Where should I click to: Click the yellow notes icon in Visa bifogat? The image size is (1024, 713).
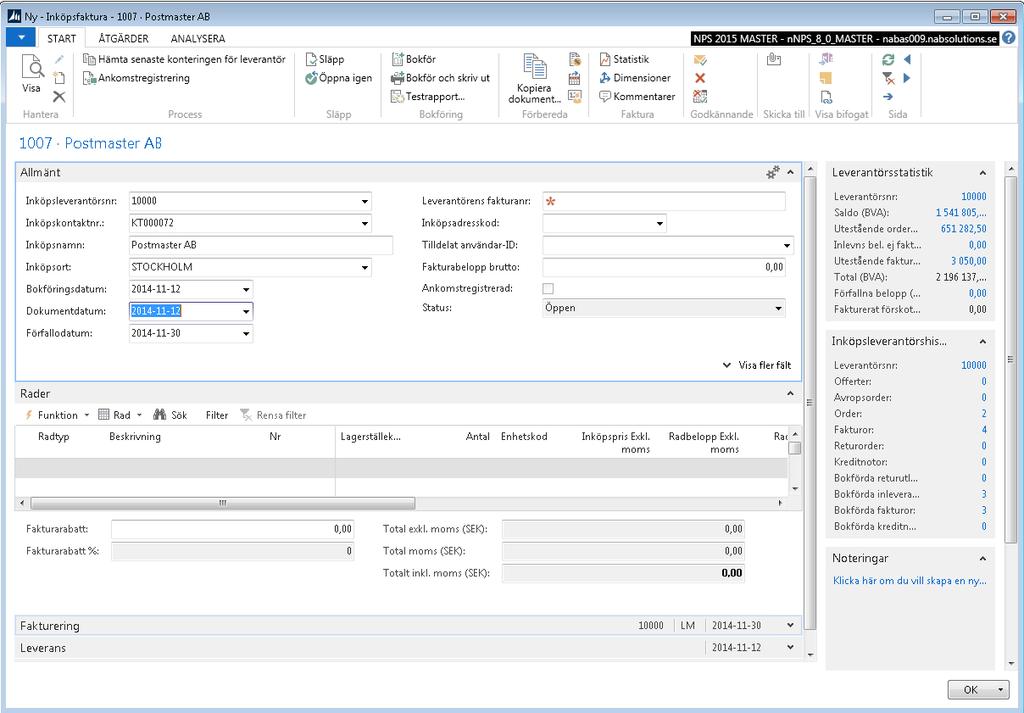pyautogui.click(x=825, y=78)
